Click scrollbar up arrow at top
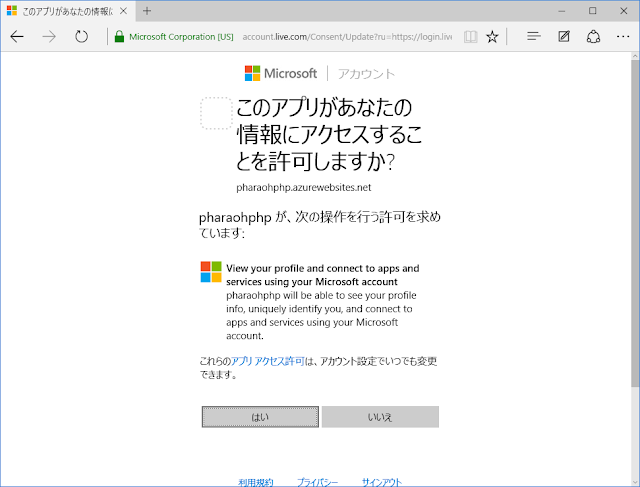Screen dimensions: 640x487 point(635,56)
